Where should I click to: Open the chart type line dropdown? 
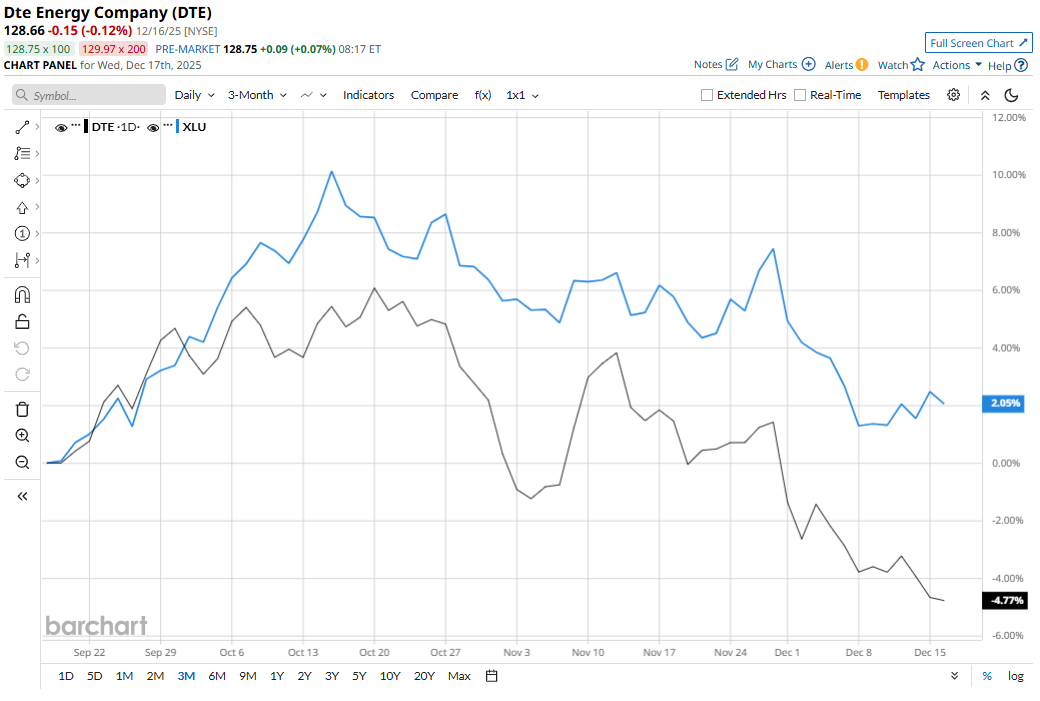(x=313, y=95)
